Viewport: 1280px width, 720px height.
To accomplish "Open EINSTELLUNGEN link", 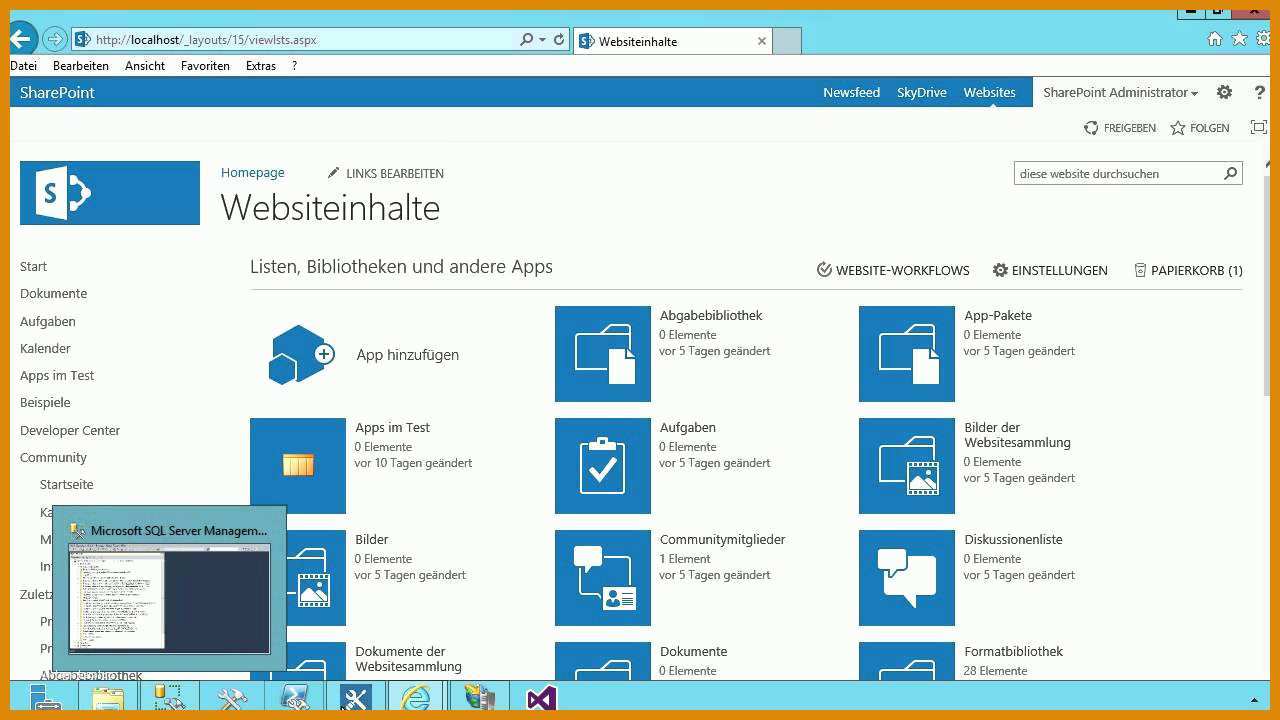I will click(x=1050, y=270).
